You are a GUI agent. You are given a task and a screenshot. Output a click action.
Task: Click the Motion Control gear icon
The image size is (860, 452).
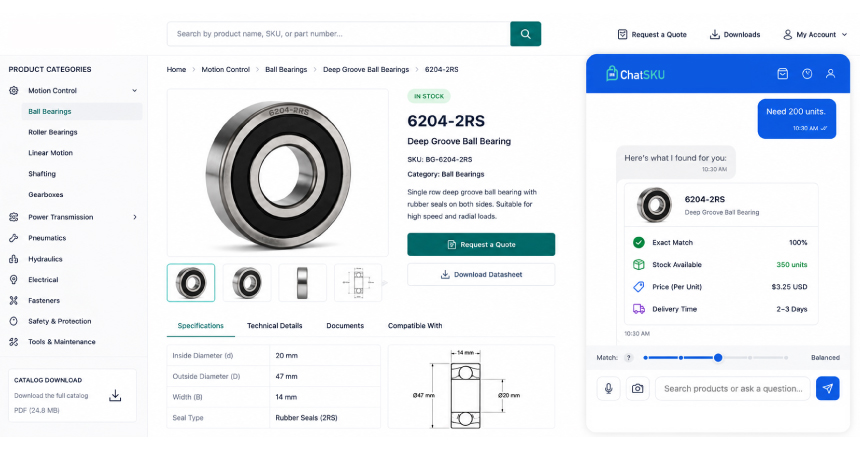(14, 91)
